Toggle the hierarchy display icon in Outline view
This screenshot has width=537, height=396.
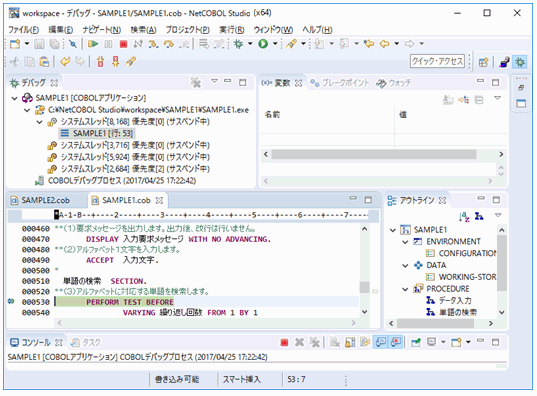click(479, 216)
